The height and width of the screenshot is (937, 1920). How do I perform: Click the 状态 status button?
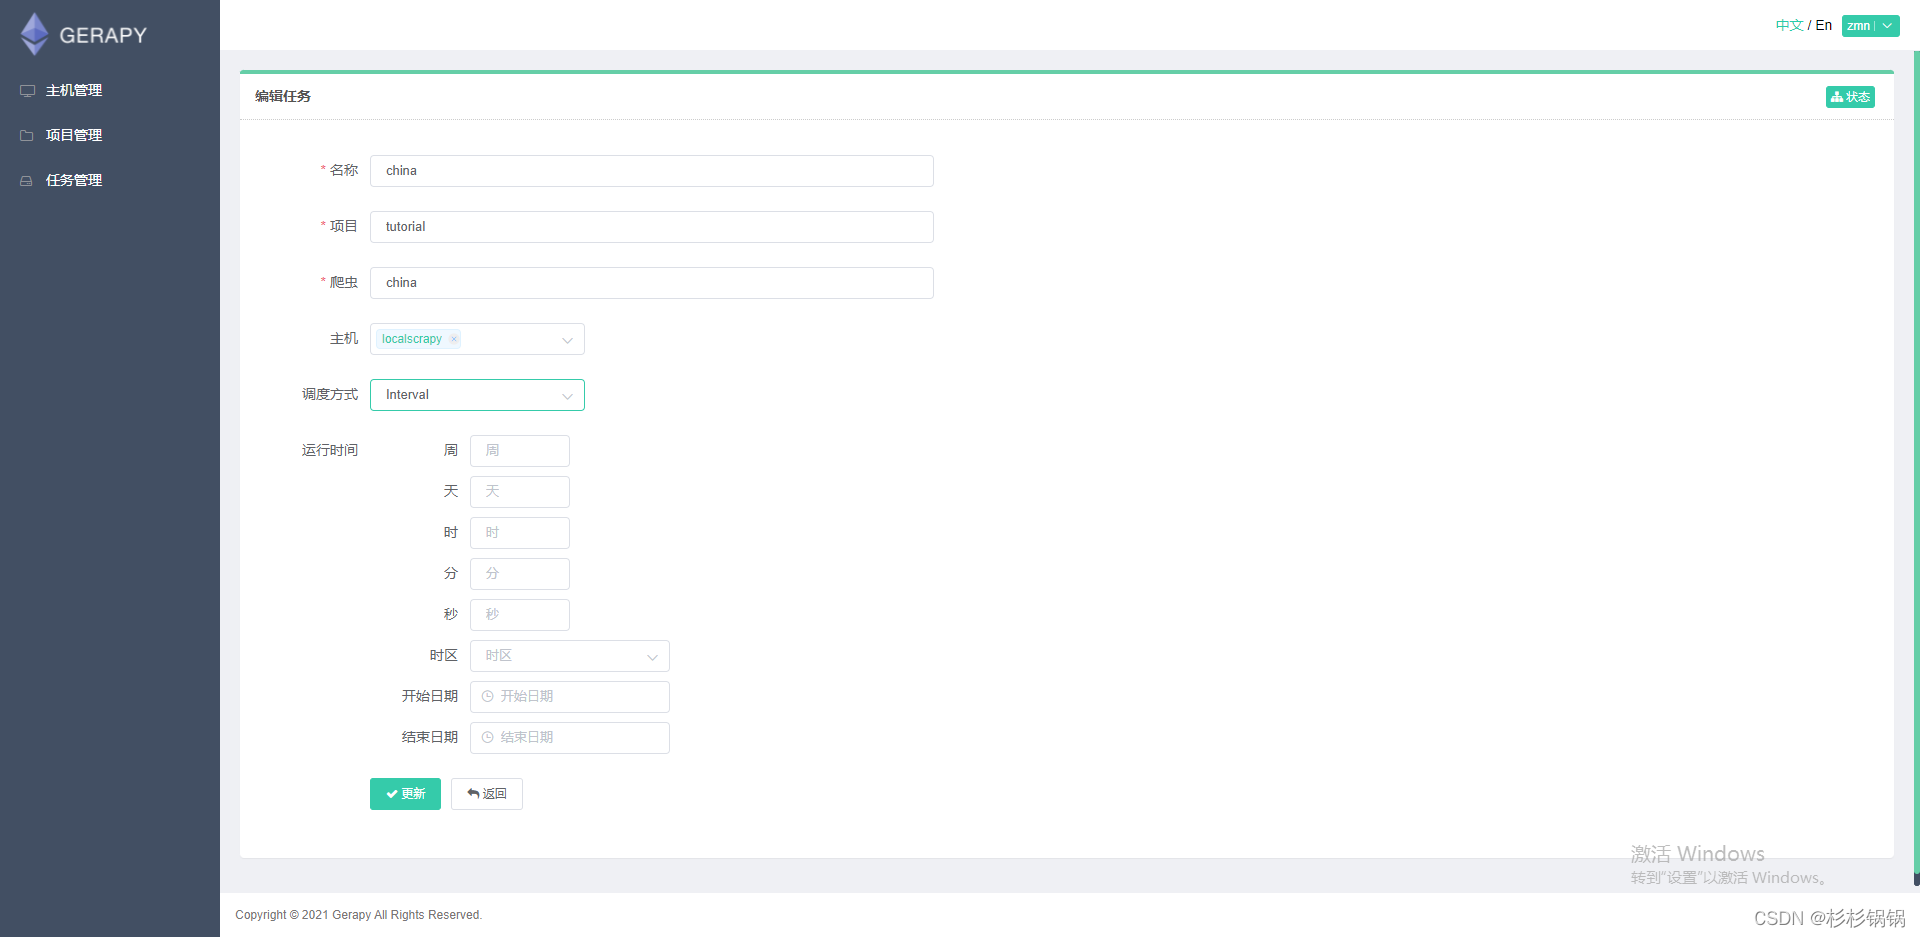tap(1850, 97)
